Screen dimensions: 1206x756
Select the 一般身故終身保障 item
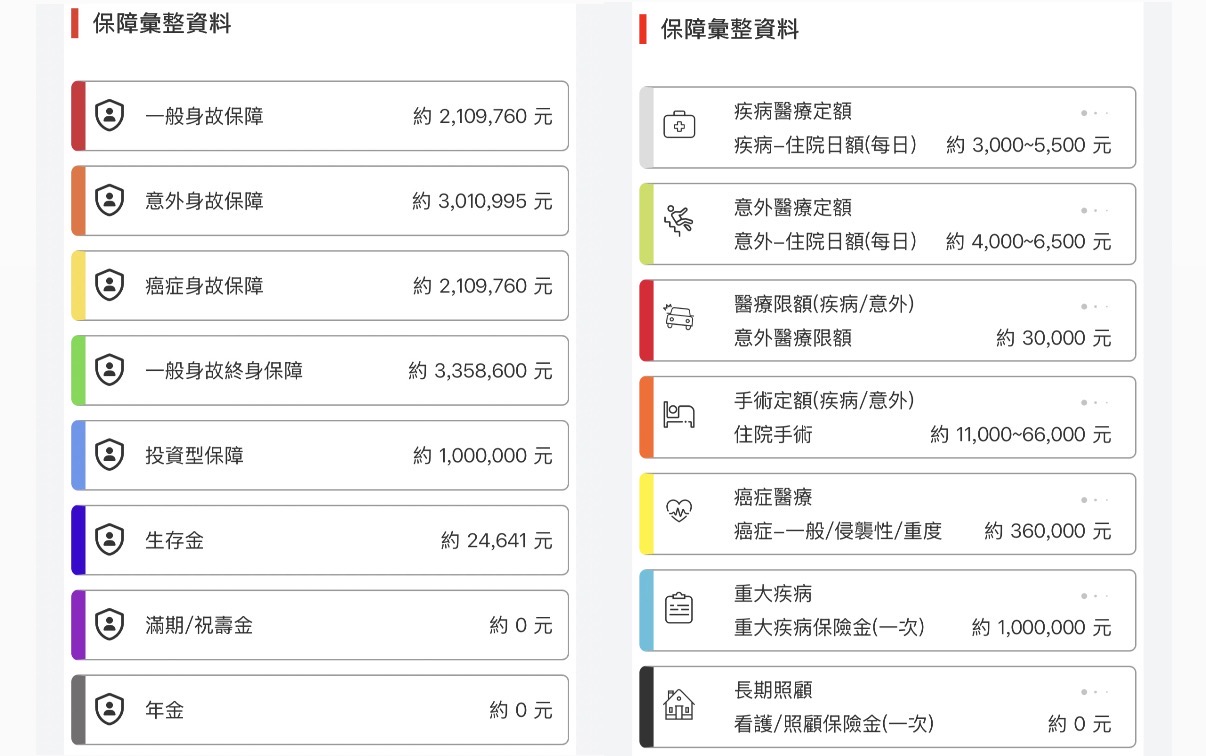pos(320,371)
